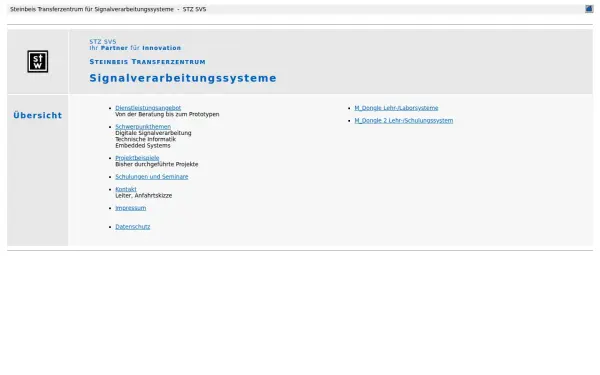
Task: Go to the Kontakt page
Action: pos(126,189)
